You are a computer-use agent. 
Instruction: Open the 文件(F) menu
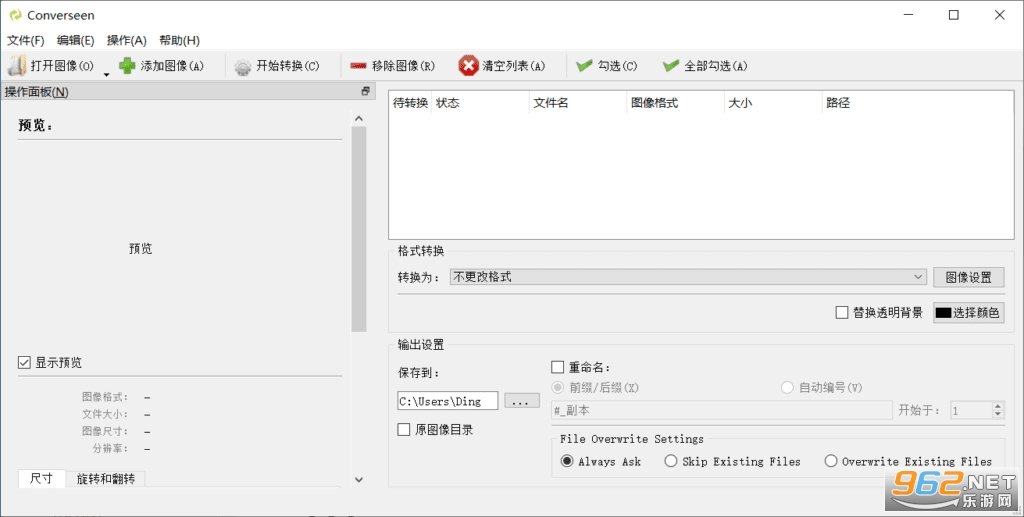(25, 40)
